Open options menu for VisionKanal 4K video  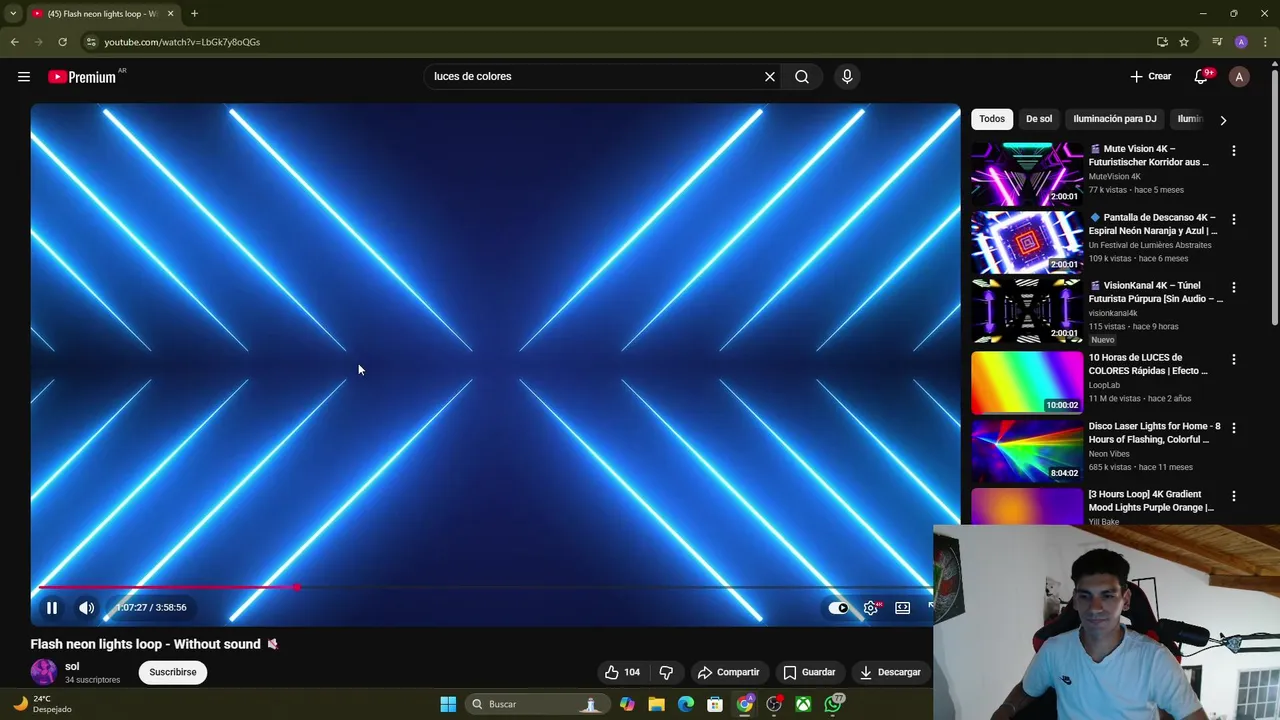1234,287
